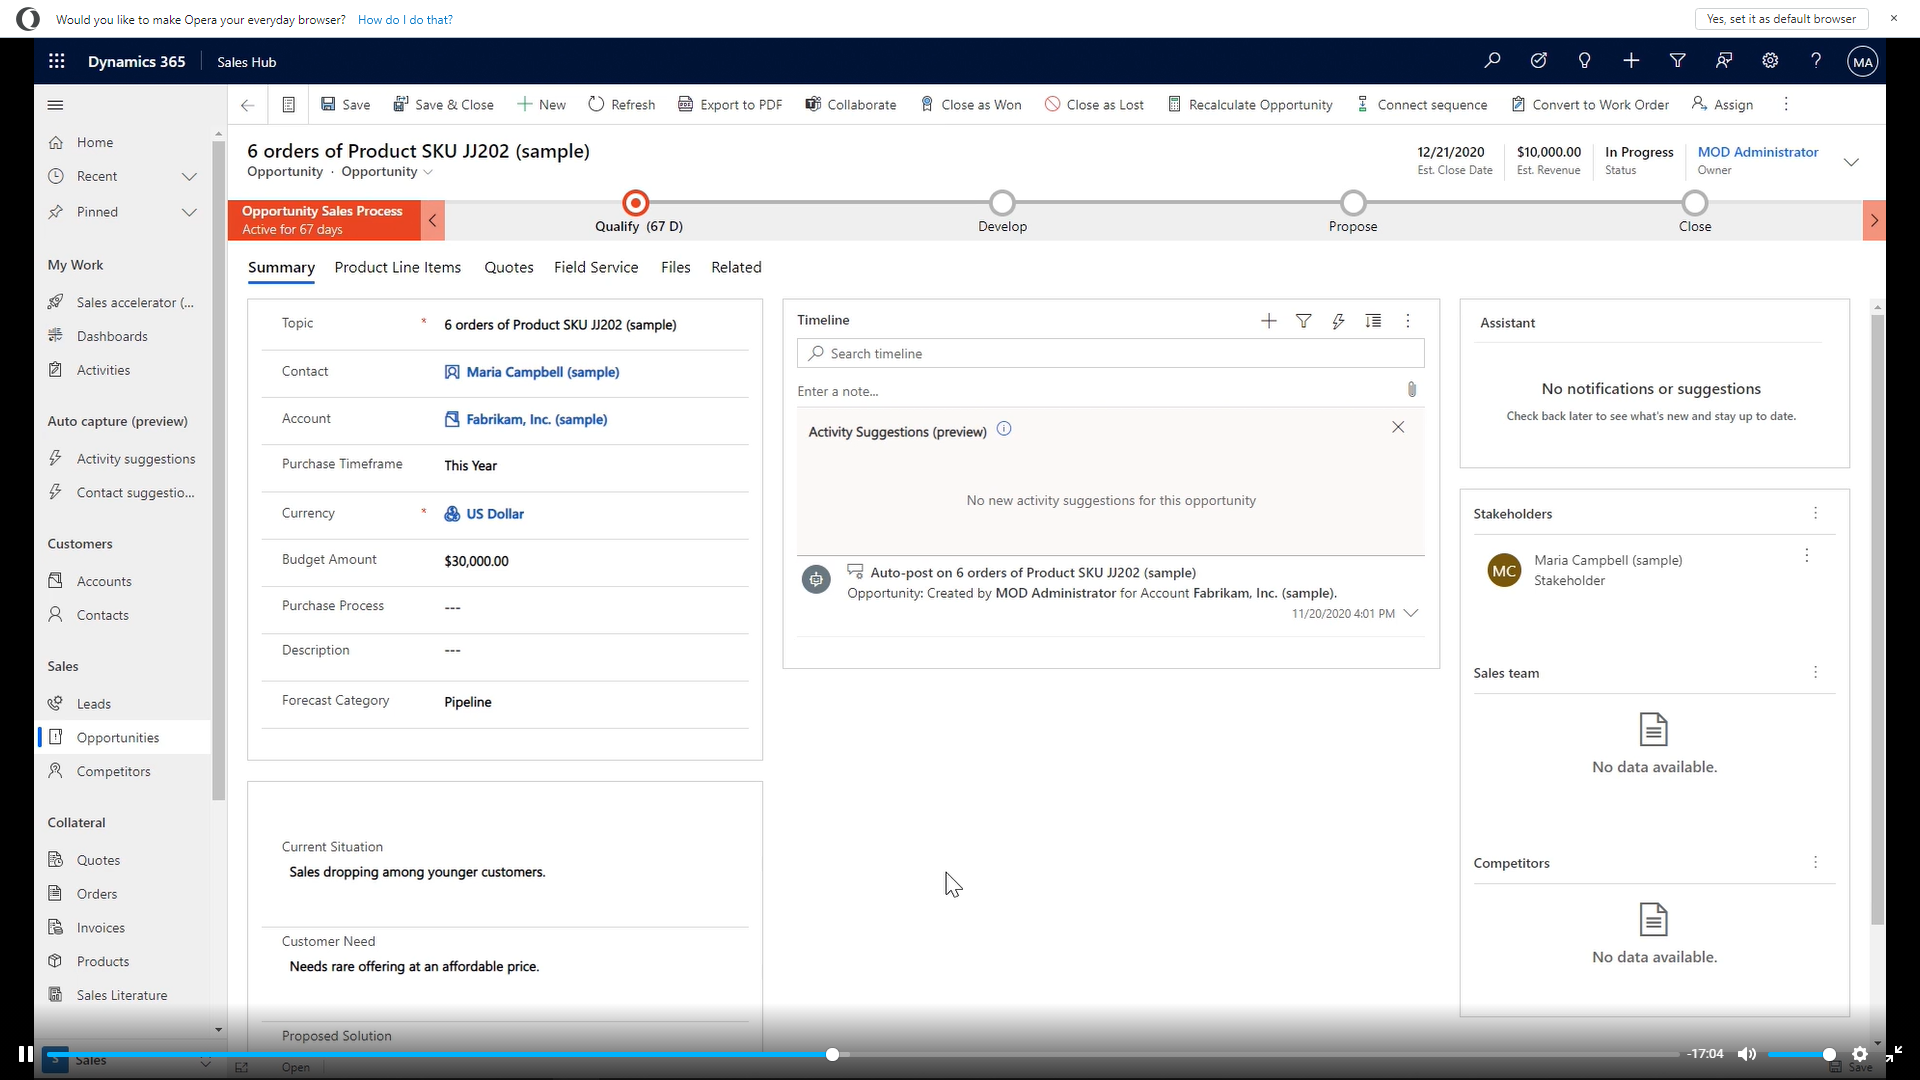This screenshot has height=1080, width=1920.
Task: Click the Enter a note field
Action: click(1098, 391)
